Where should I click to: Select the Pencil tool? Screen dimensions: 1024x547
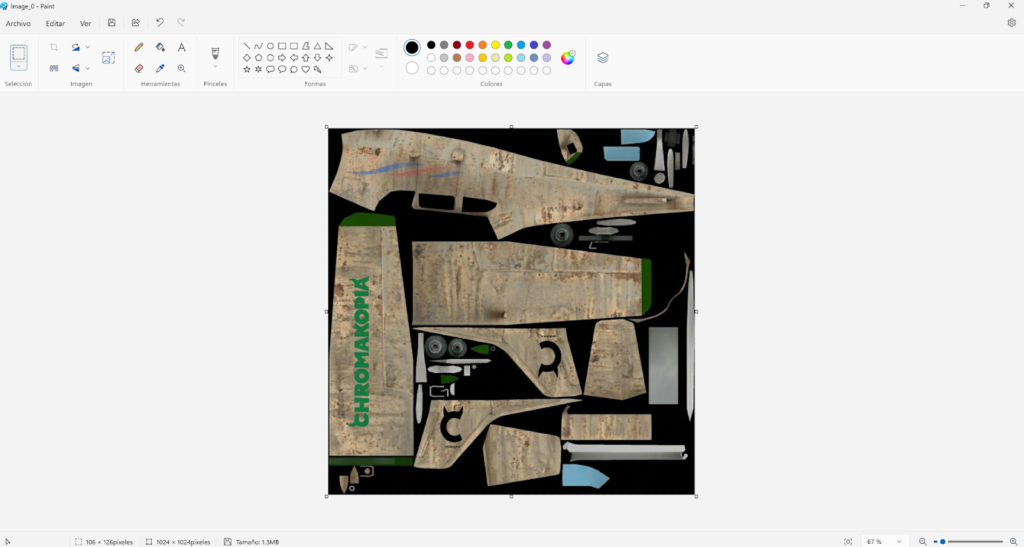(x=139, y=47)
